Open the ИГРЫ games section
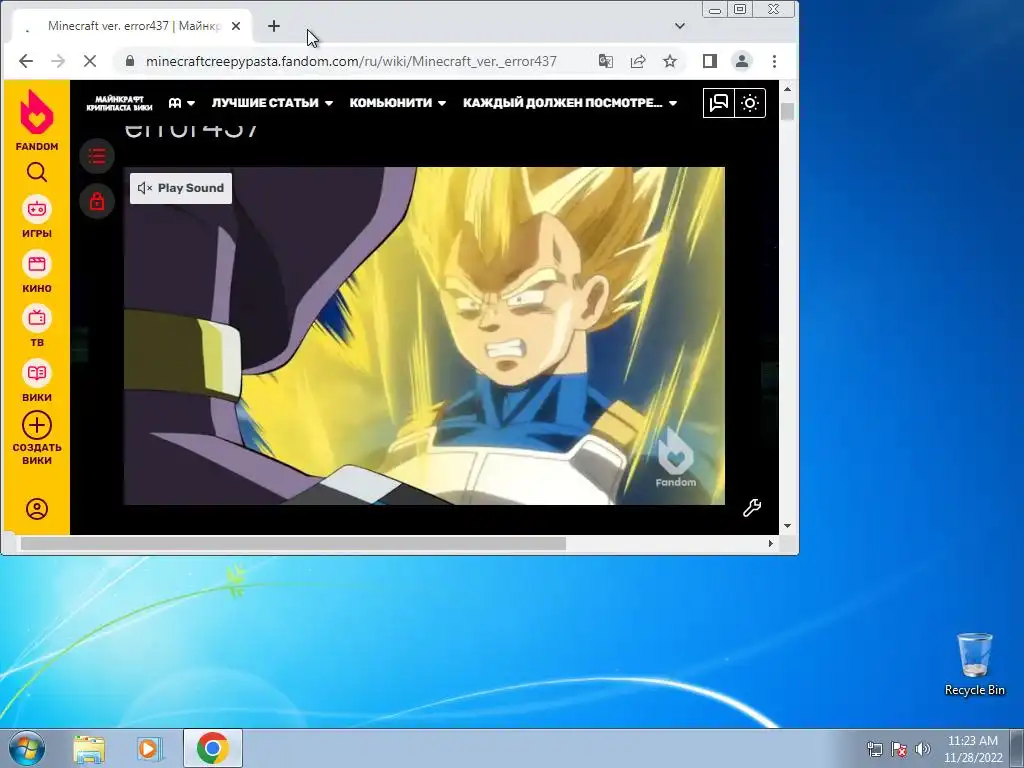The height and width of the screenshot is (768, 1024). click(37, 218)
